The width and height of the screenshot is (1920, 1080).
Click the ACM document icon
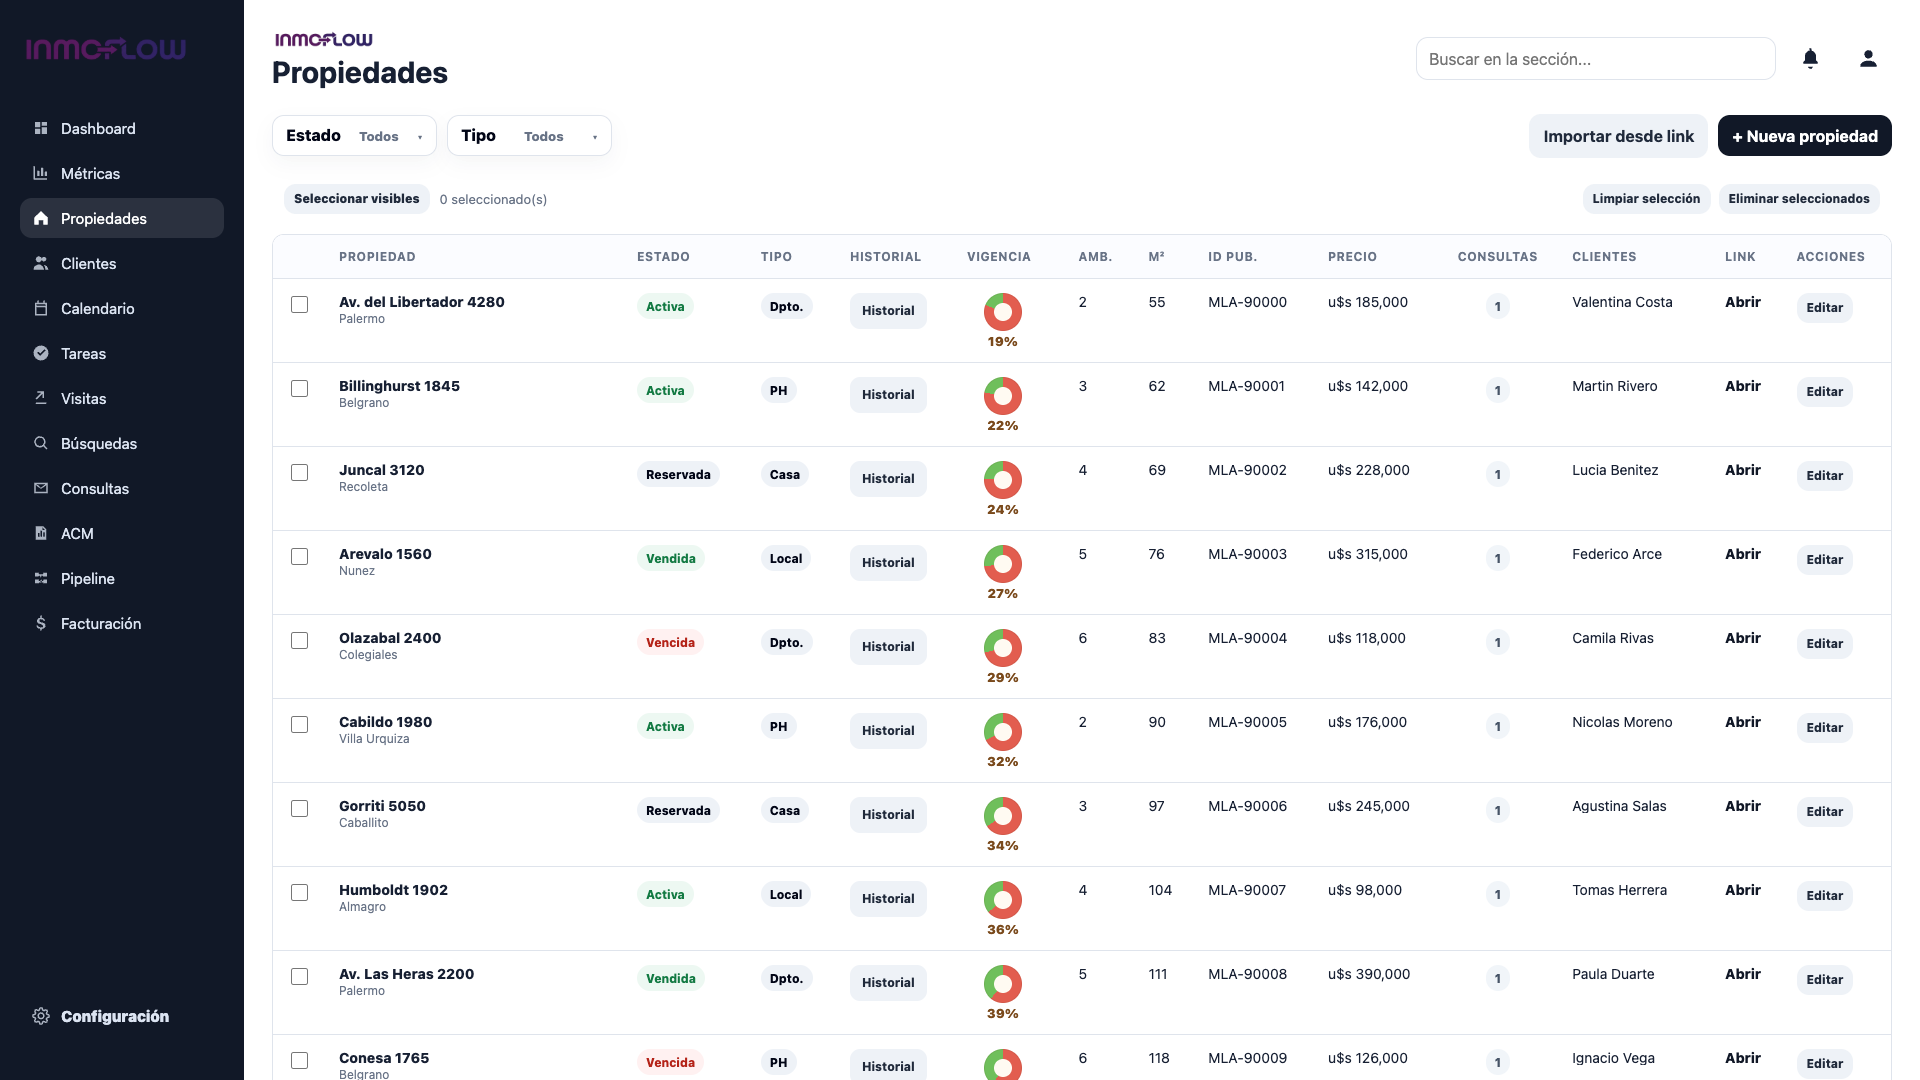click(x=41, y=533)
